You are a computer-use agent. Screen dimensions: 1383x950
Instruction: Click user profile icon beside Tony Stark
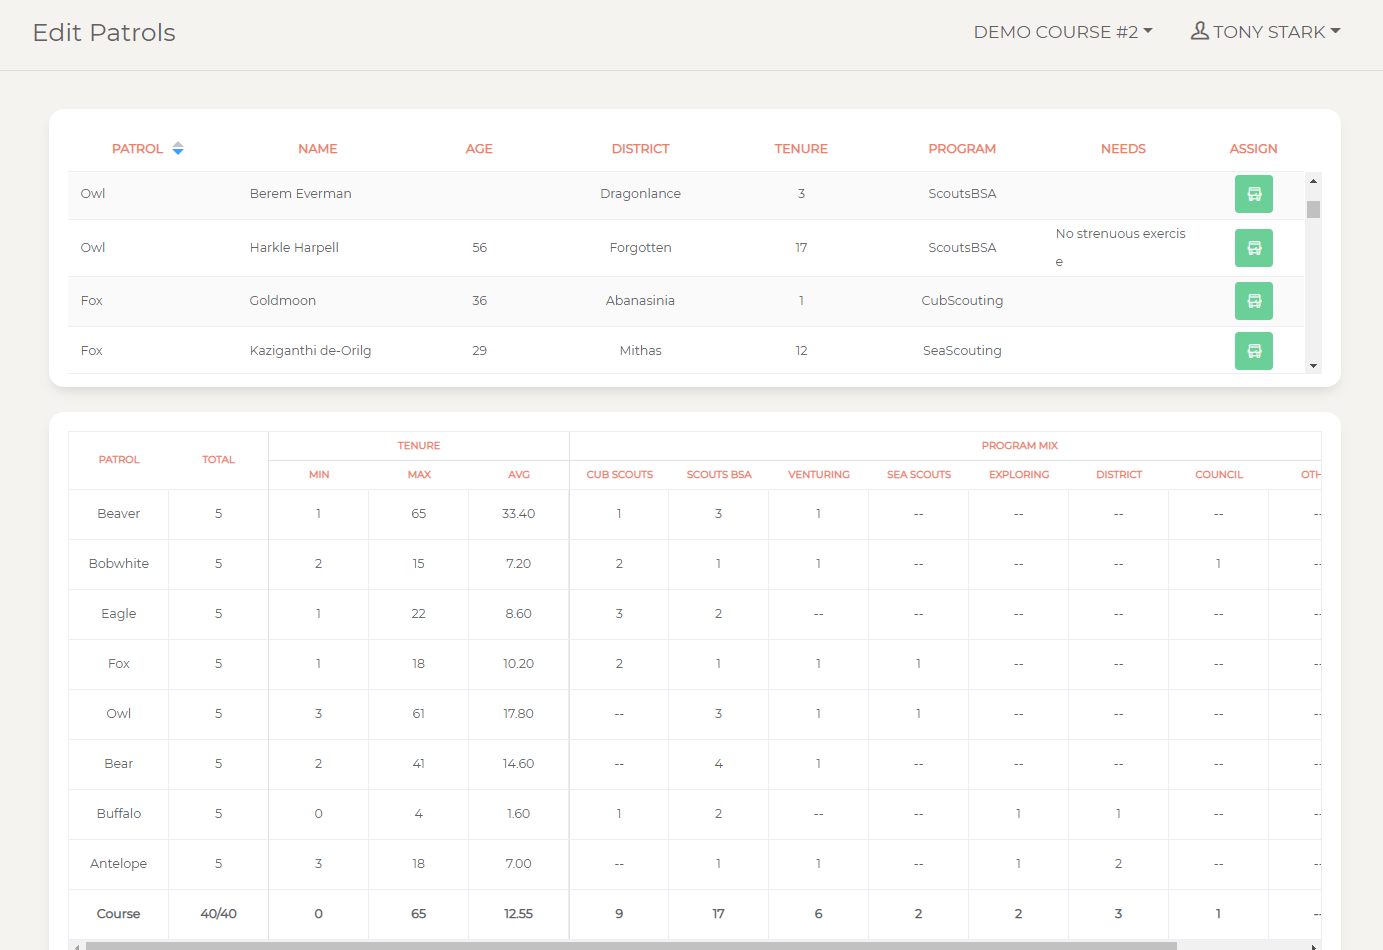(1199, 31)
